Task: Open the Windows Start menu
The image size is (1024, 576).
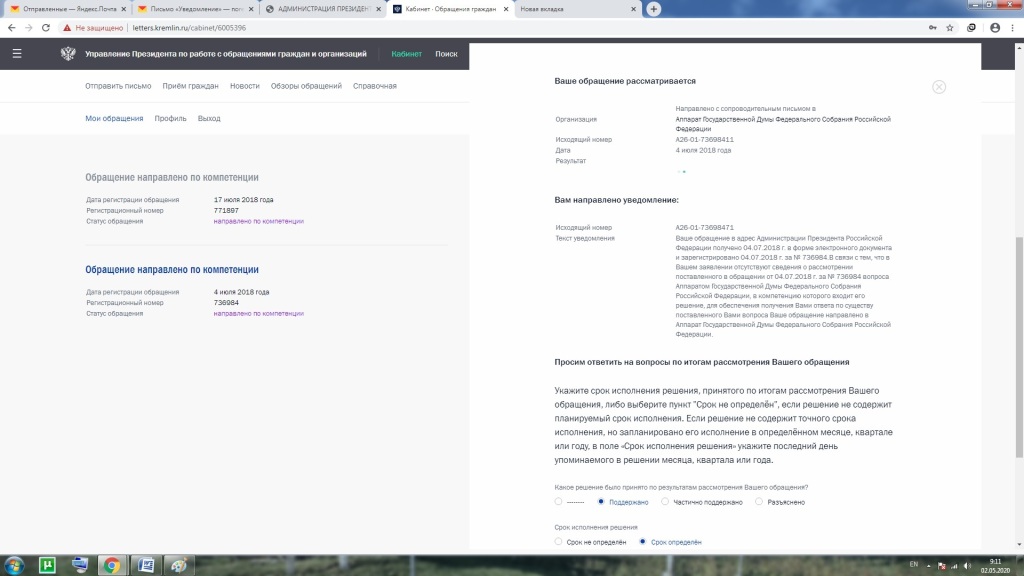Action: click(13, 565)
